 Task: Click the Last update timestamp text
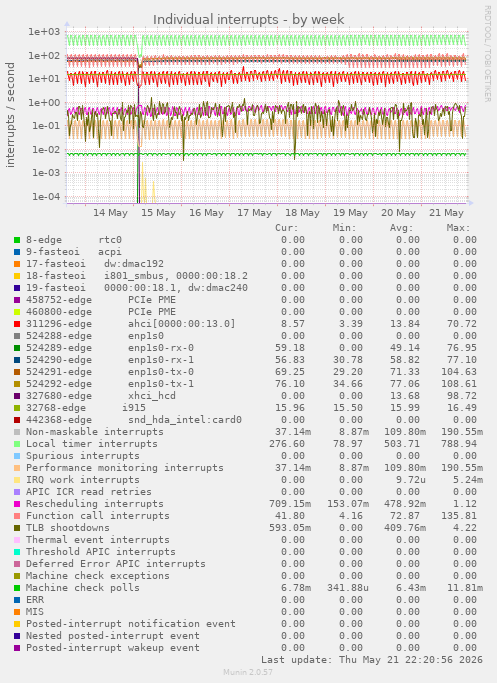pos(372,660)
